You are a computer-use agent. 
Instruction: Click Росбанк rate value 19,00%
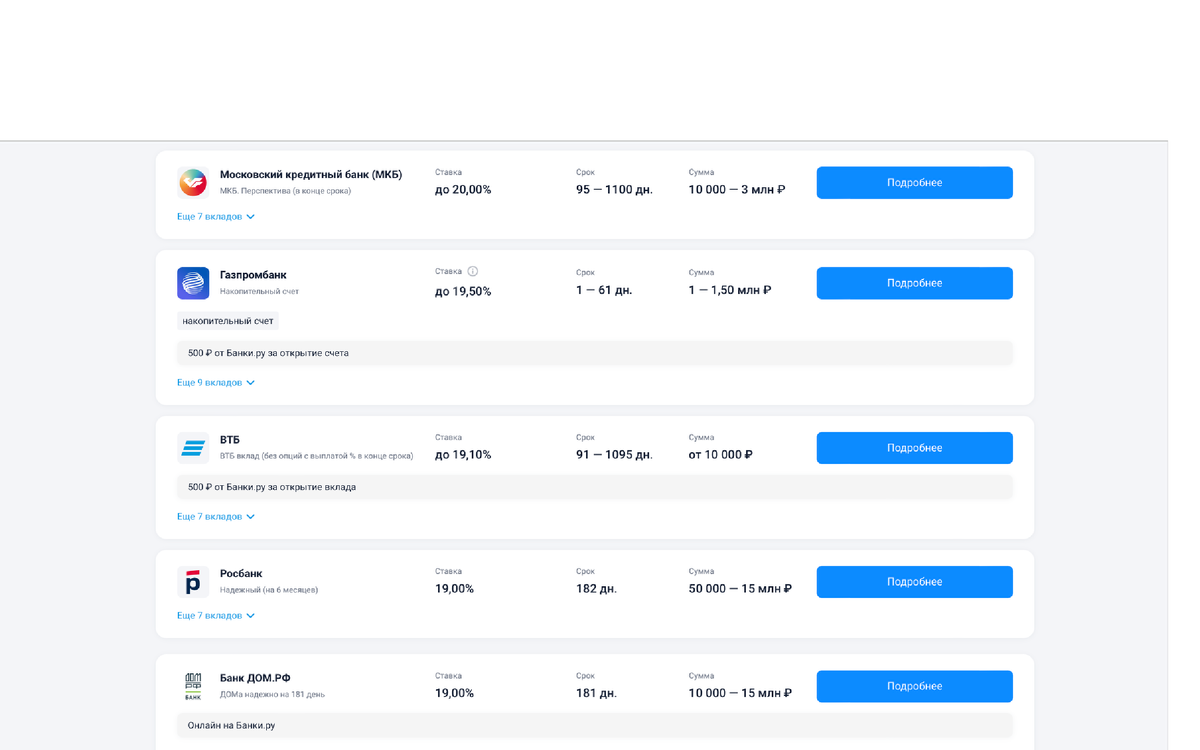click(x=454, y=589)
